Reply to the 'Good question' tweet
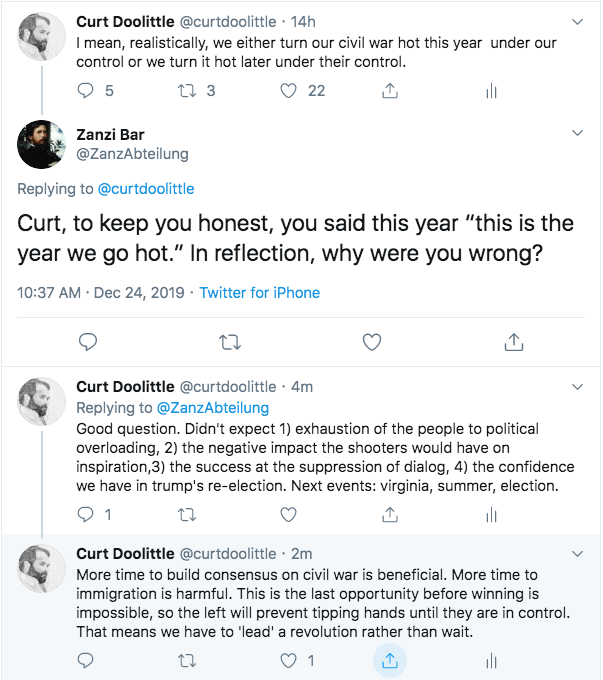 87,516
